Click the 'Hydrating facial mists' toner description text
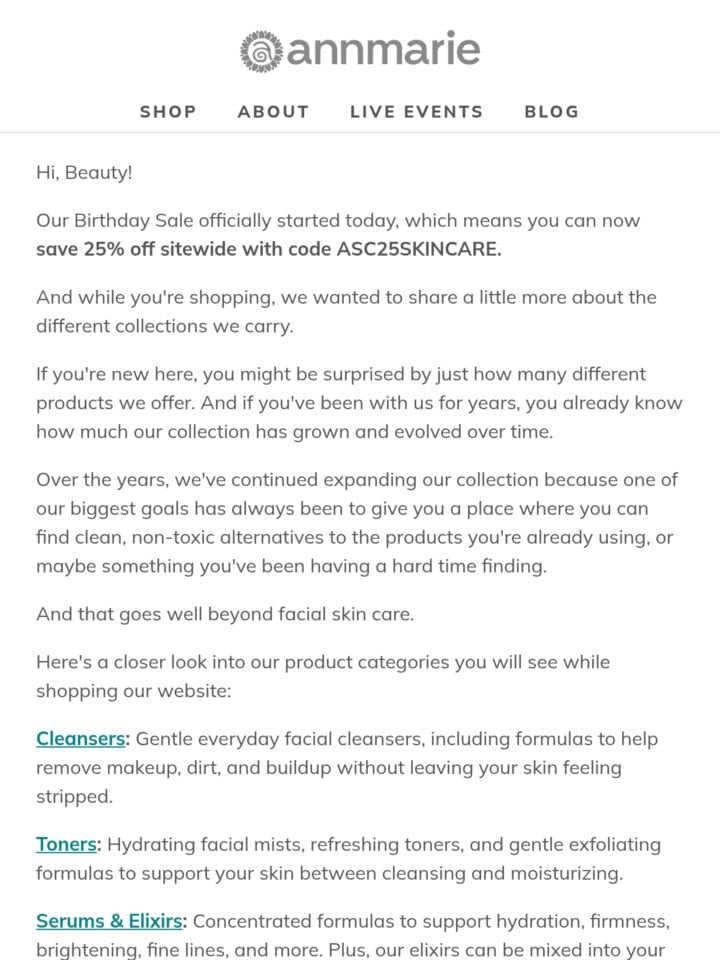Image resolution: width=720 pixels, height=960 pixels. pos(348,859)
